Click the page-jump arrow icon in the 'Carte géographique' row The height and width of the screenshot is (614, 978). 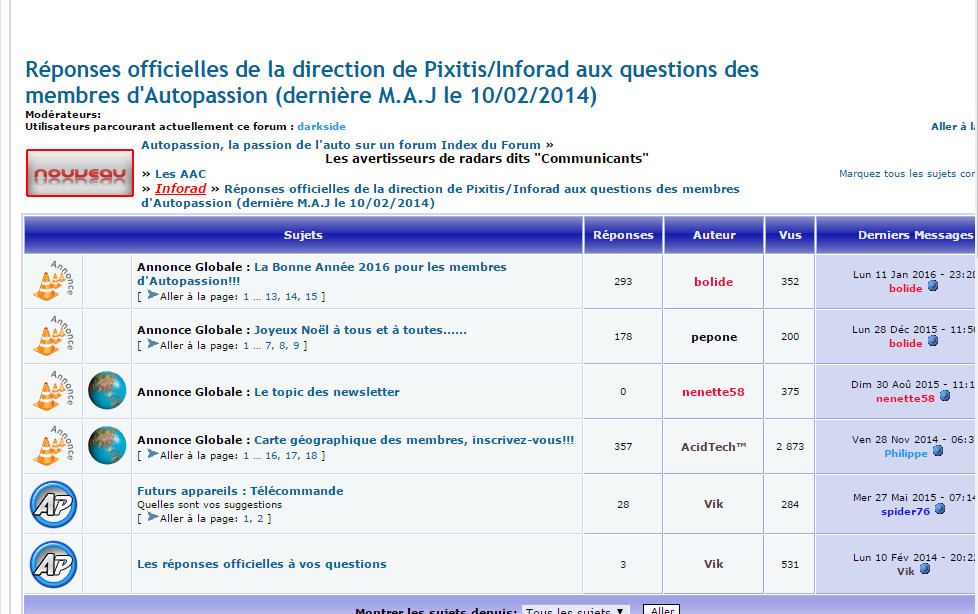[x=152, y=454]
